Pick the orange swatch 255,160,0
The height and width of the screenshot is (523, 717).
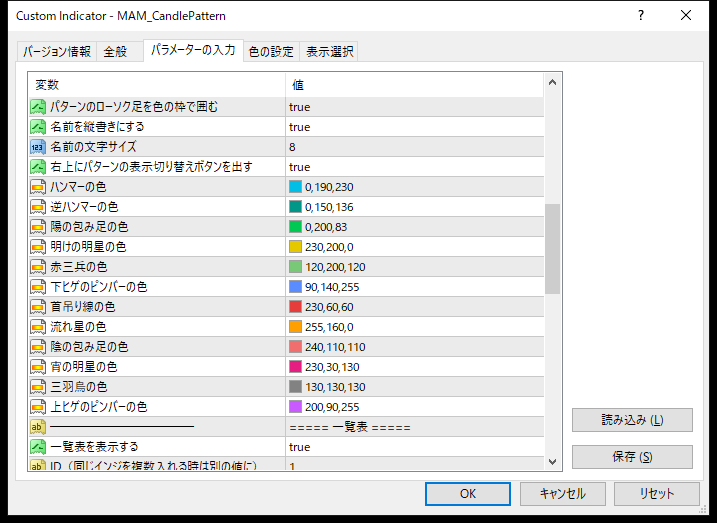pyautogui.click(x=295, y=327)
